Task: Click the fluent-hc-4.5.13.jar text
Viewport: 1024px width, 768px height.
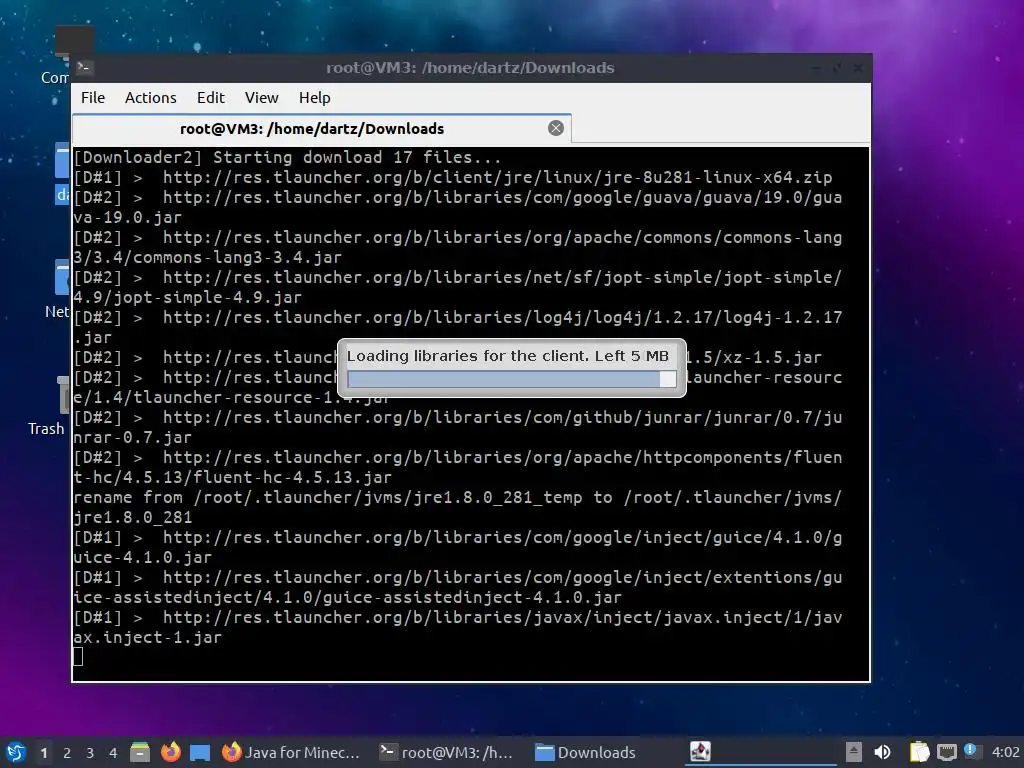Action: 293,477
